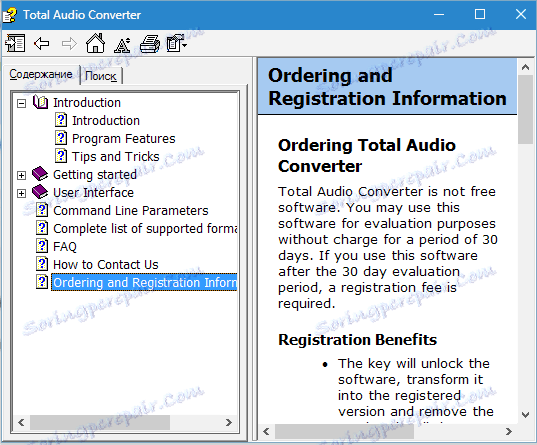
Task: Click contents tree scroll-left arrow
Action: tap(21, 422)
